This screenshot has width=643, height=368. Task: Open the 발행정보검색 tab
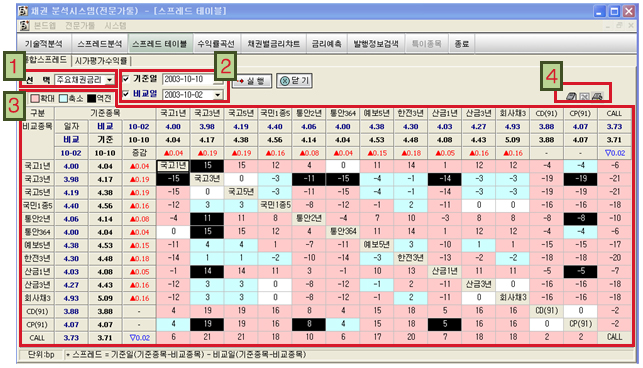[x=376, y=44]
